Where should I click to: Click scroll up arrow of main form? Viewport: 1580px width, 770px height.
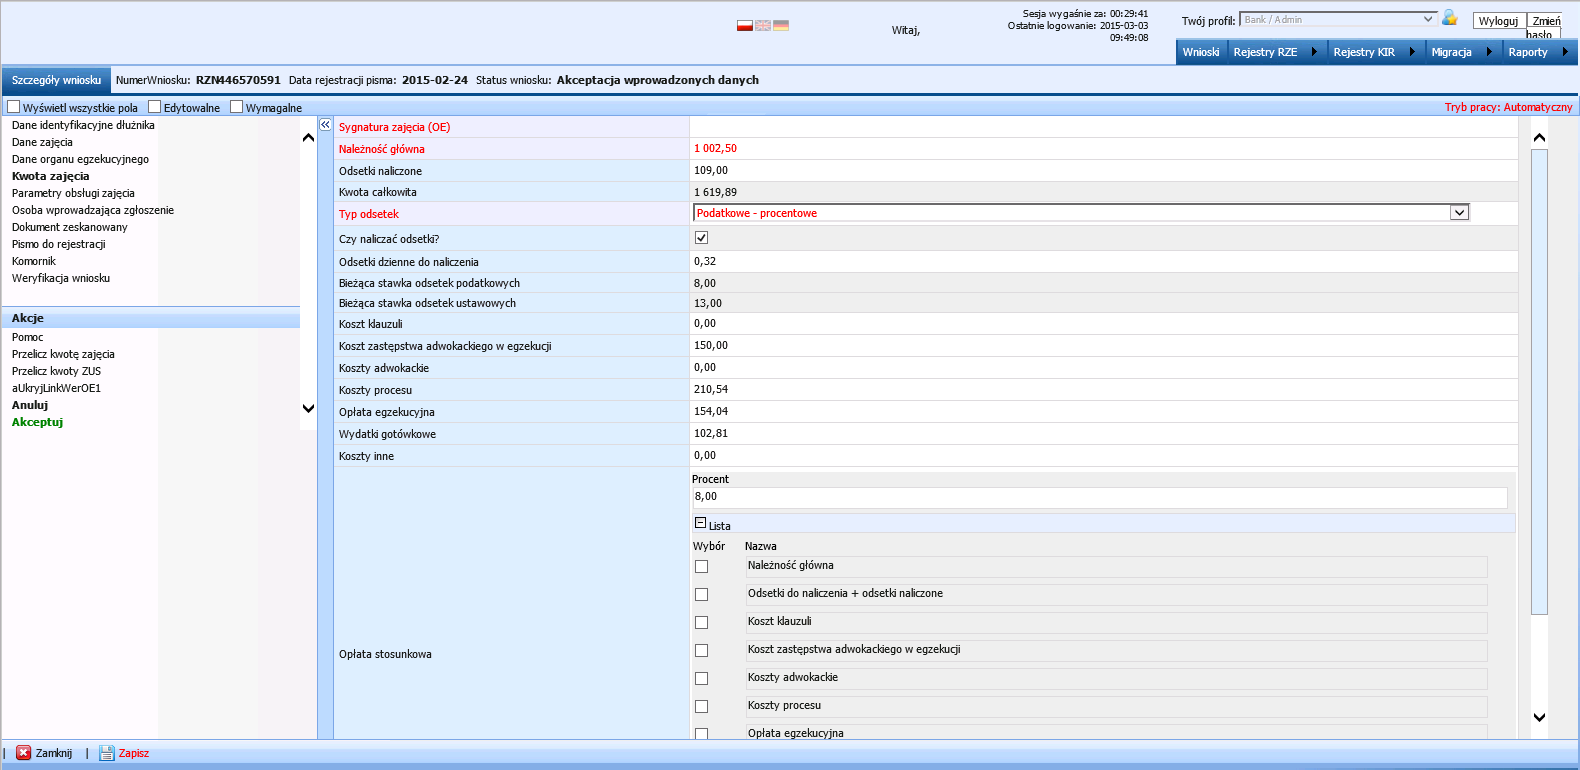(1539, 137)
